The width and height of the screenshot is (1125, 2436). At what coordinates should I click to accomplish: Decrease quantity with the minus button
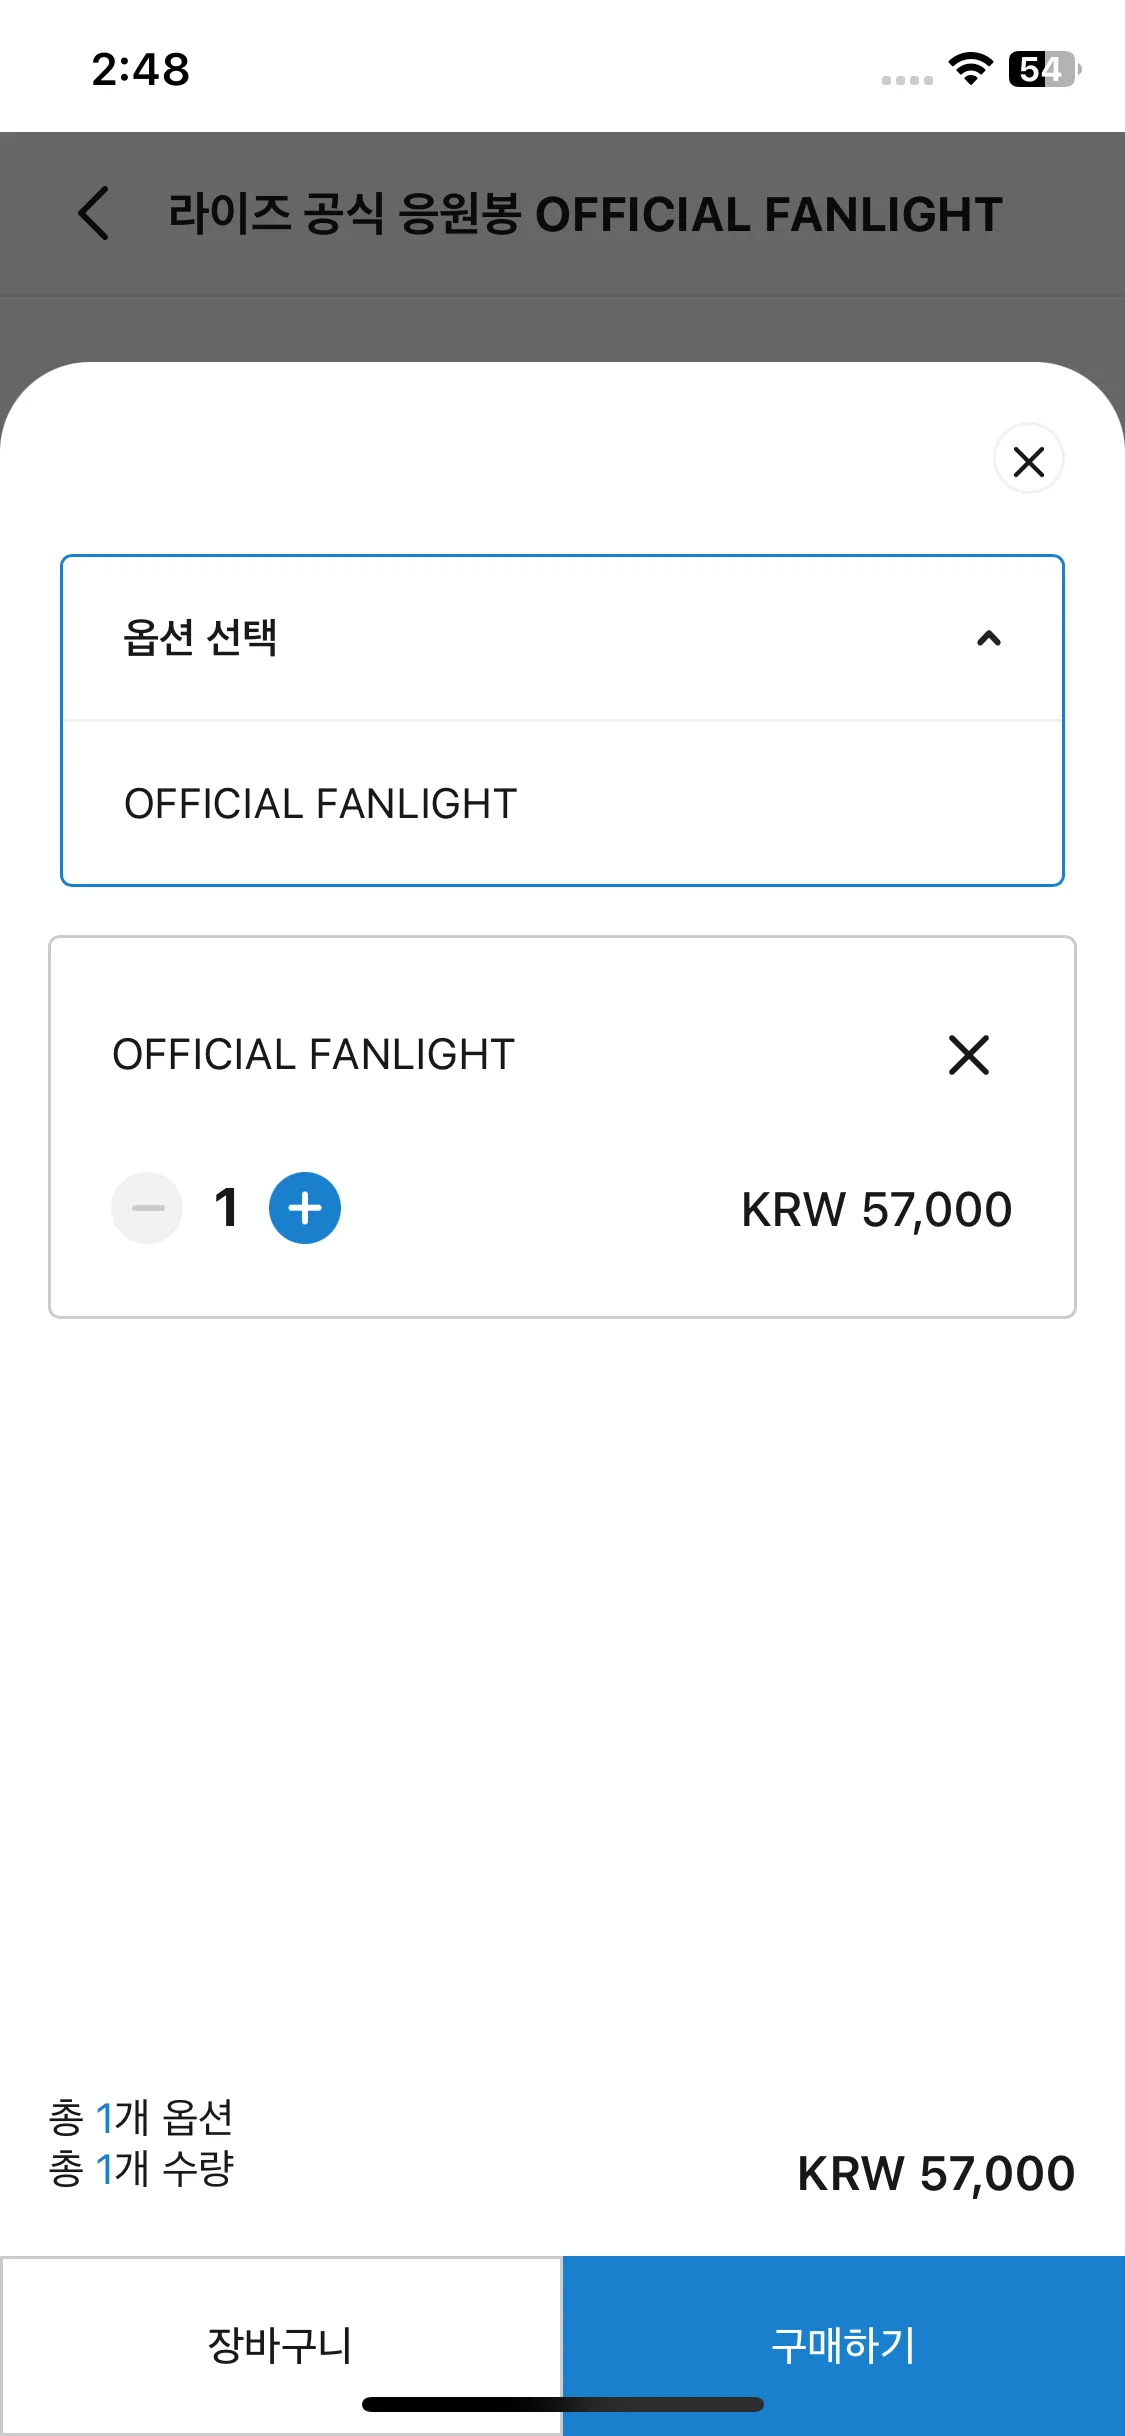pos(147,1208)
